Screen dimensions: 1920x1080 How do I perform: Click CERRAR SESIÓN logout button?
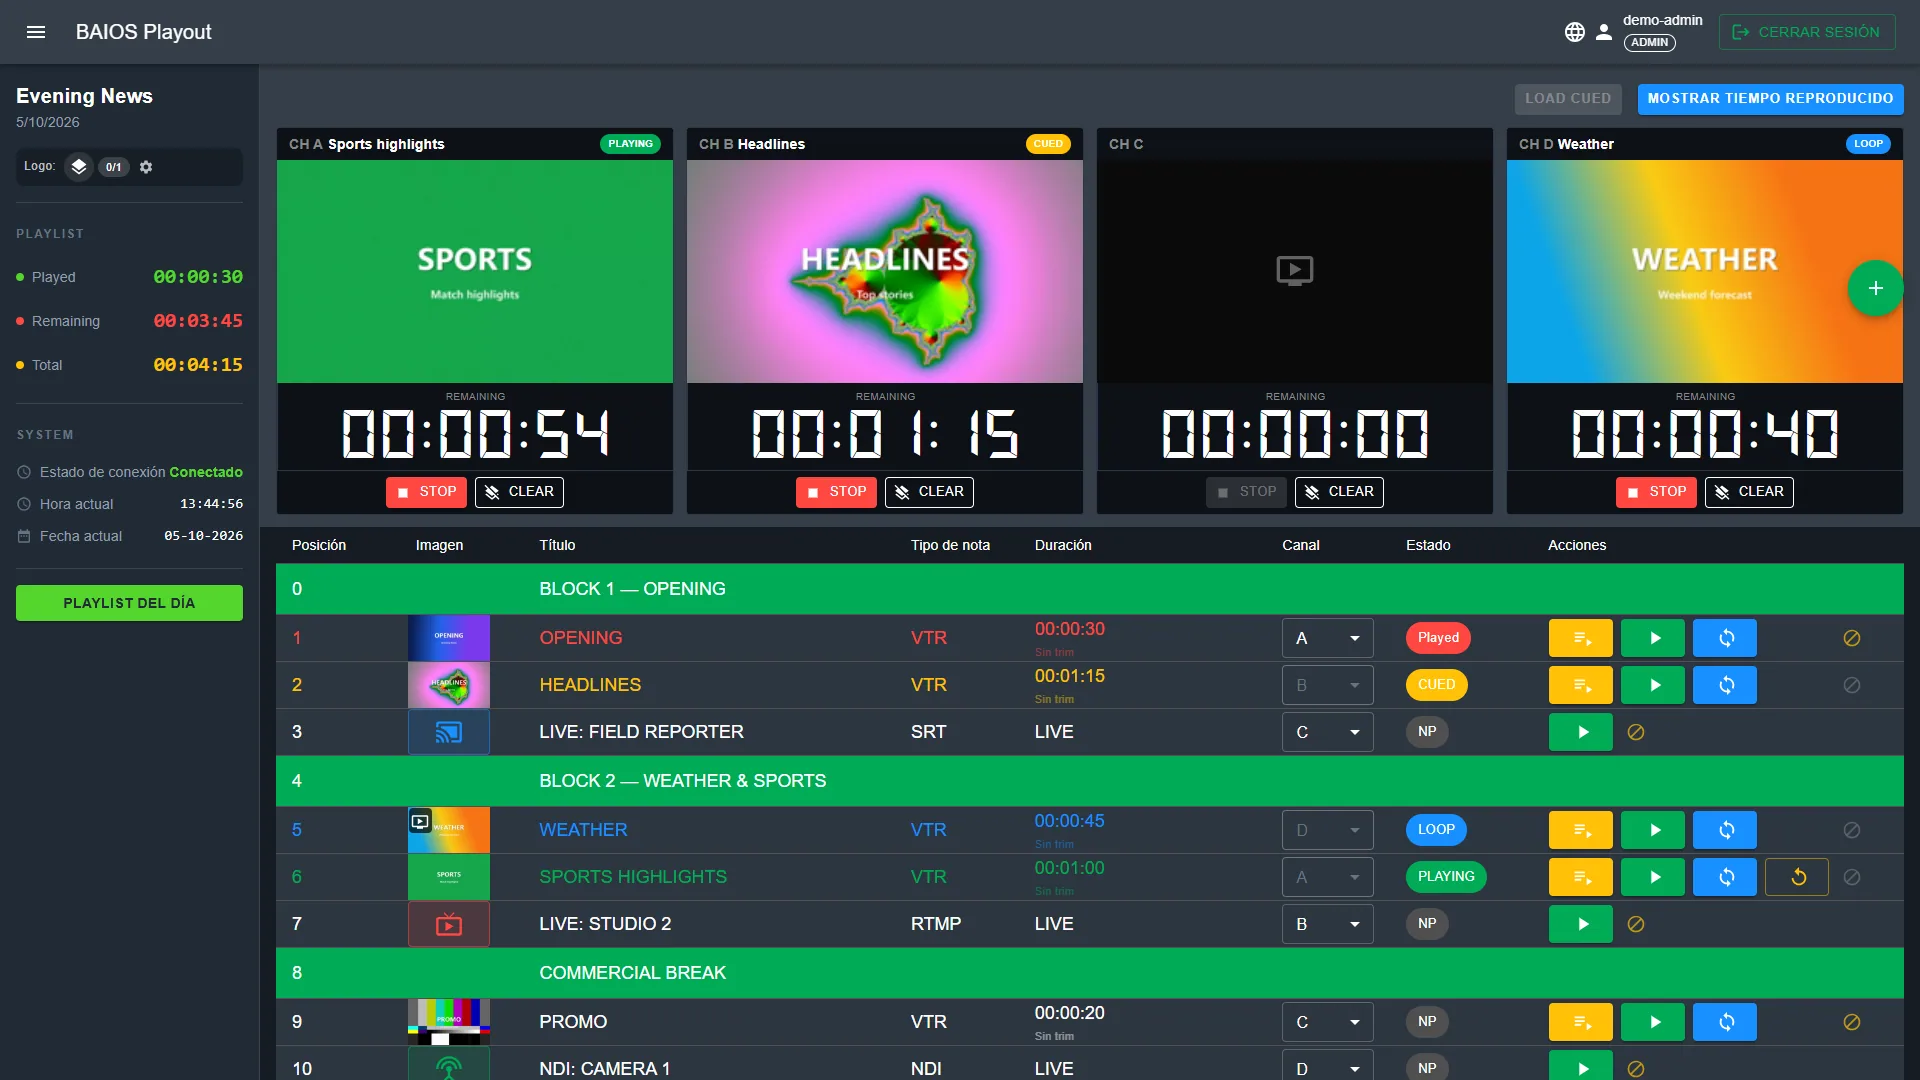pyautogui.click(x=1806, y=32)
